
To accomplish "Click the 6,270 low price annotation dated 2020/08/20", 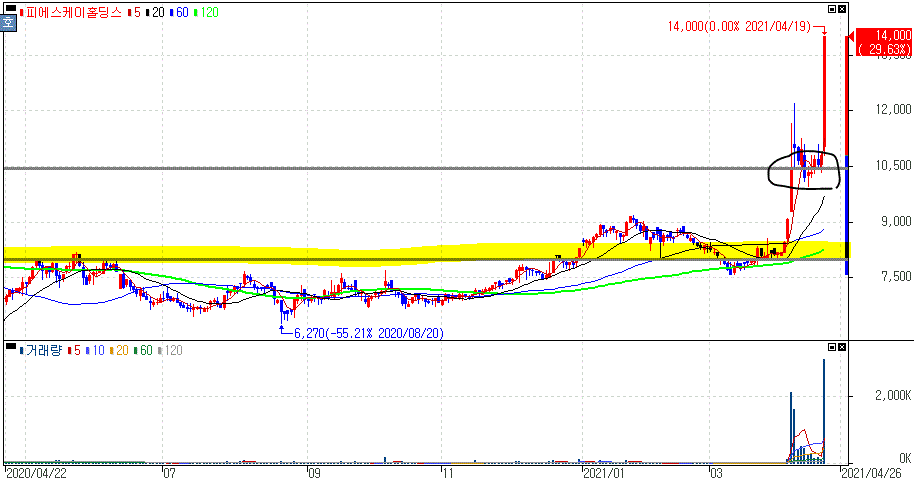I will (x=368, y=333).
